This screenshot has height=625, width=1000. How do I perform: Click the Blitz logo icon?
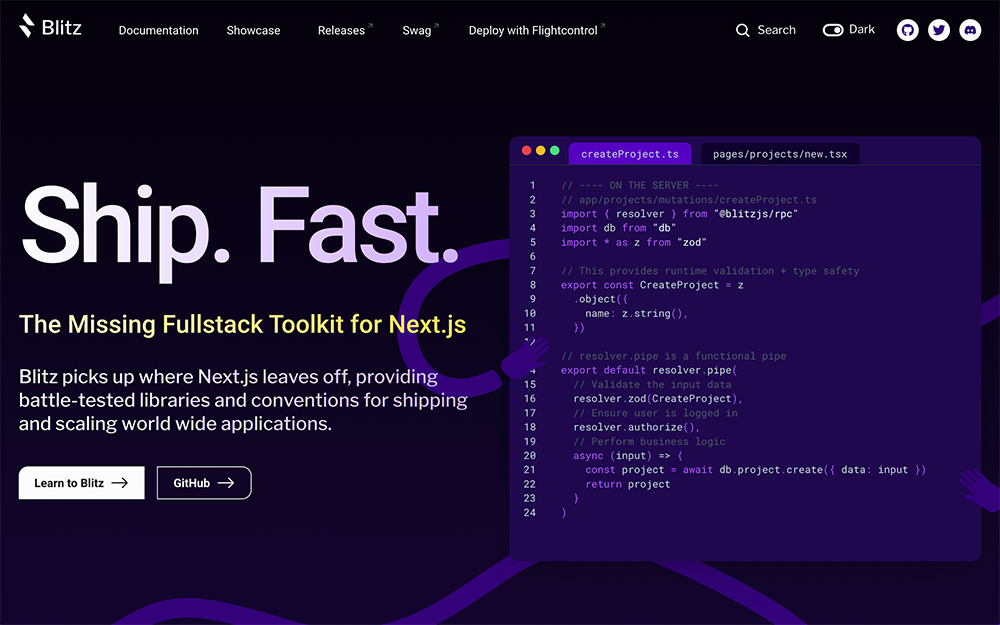pos(26,26)
